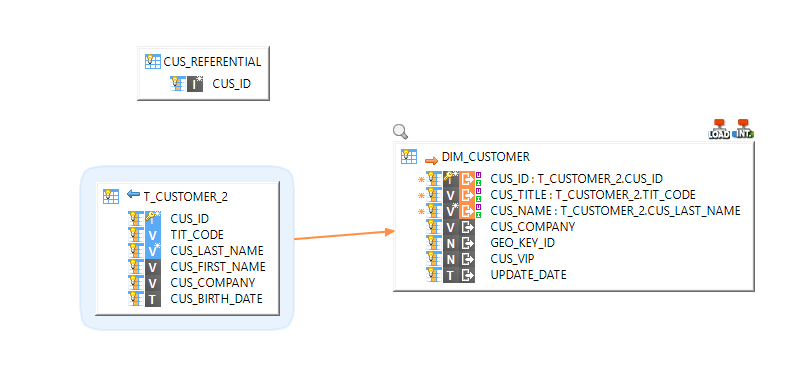Click the T type icon of CUS_BIRTH_DATE

[x=153, y=299]
